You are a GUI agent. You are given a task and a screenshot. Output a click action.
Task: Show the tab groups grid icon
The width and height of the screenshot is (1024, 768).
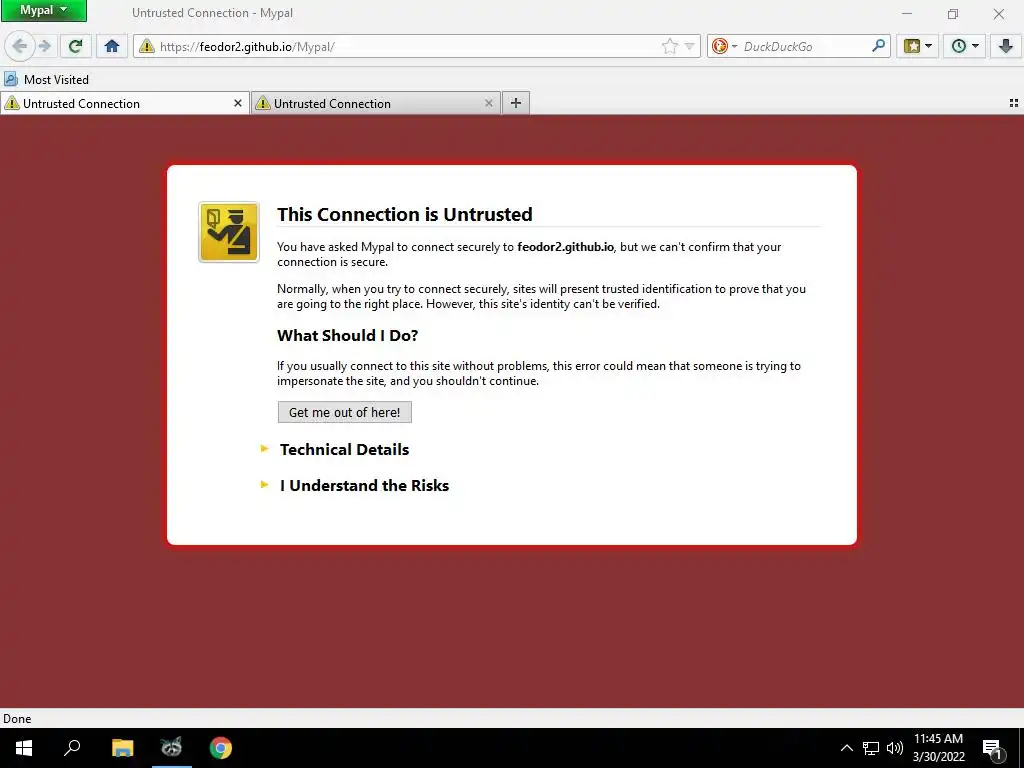coord(1014,103)
